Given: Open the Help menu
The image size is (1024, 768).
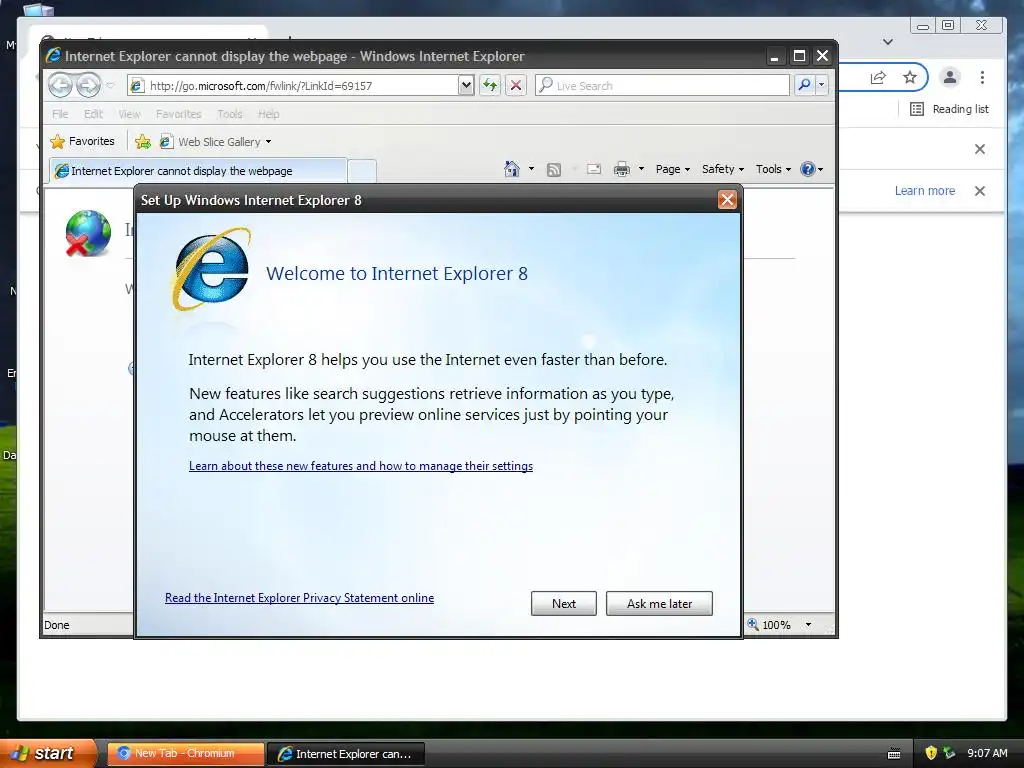Looking at the screenshot, I should (268, 114).
